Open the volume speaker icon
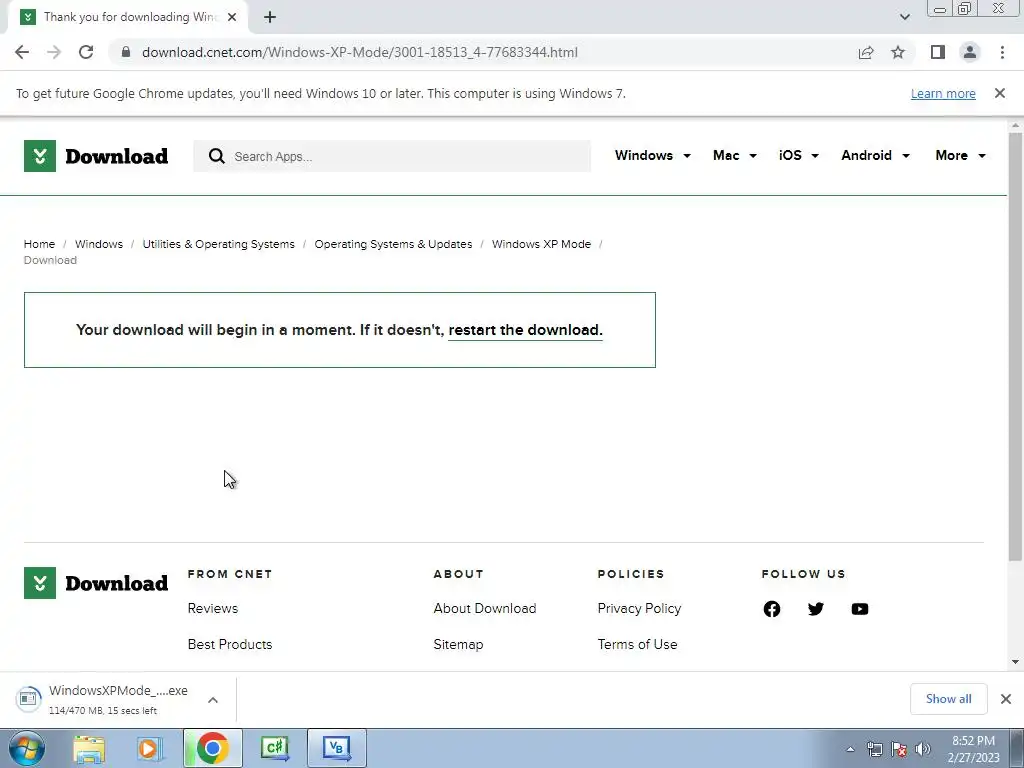The width and height of the screenshot is (1024, 768). click(x=923, y=749)
